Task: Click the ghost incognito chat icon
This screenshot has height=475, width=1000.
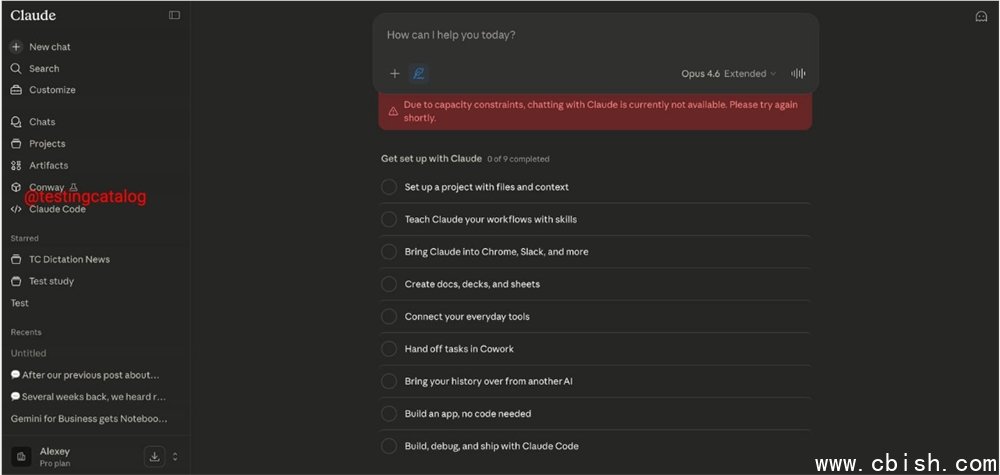Action: (981, 16)
